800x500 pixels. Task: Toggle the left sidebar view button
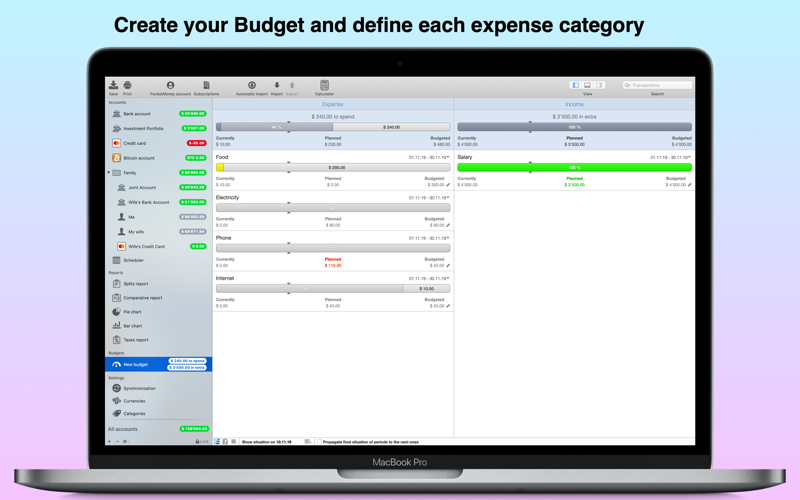576,85
